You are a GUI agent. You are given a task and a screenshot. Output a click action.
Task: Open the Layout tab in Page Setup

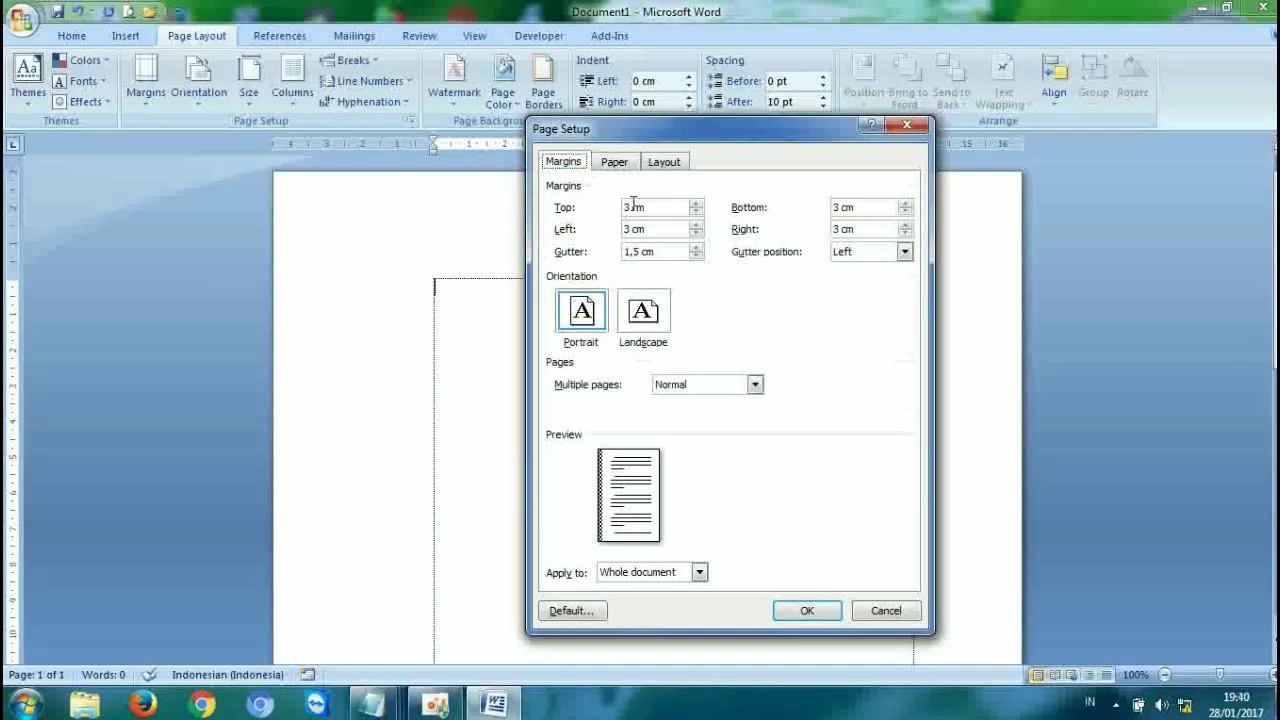click(664, 162)
